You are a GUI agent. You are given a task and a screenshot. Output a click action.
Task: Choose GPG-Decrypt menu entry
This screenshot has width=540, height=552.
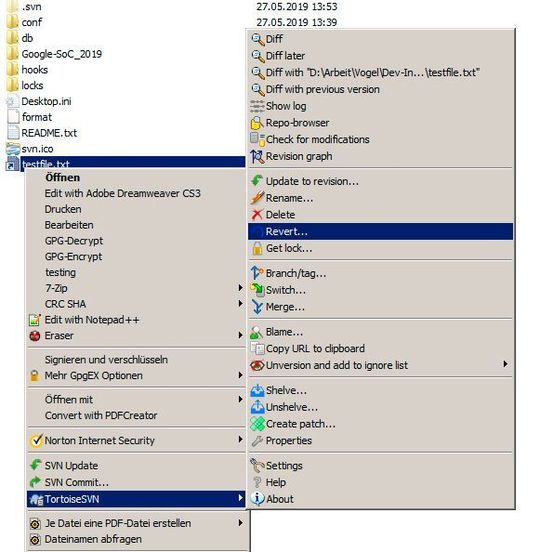point(136,241)
